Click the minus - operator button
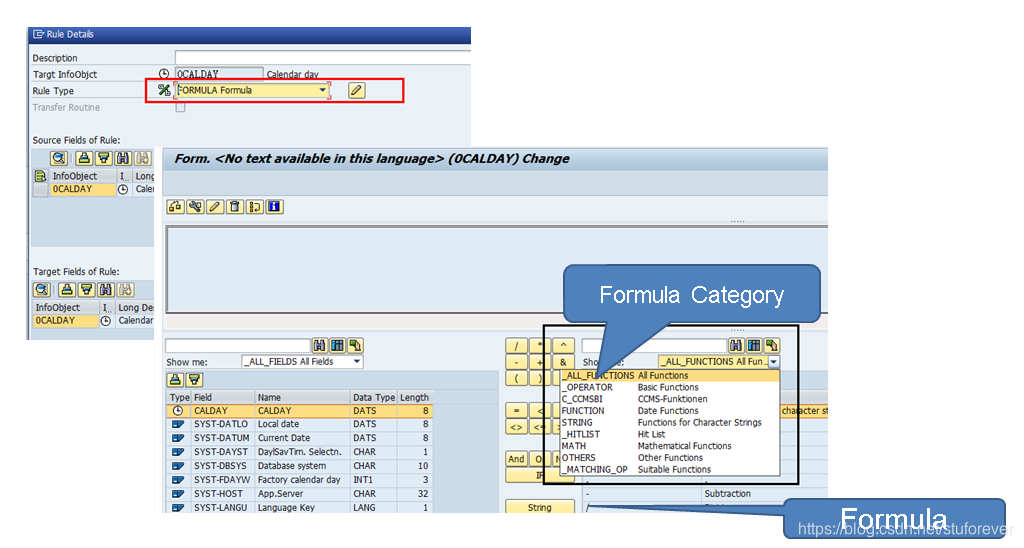Screen dimensions: 1024x548 coord(517,362)
